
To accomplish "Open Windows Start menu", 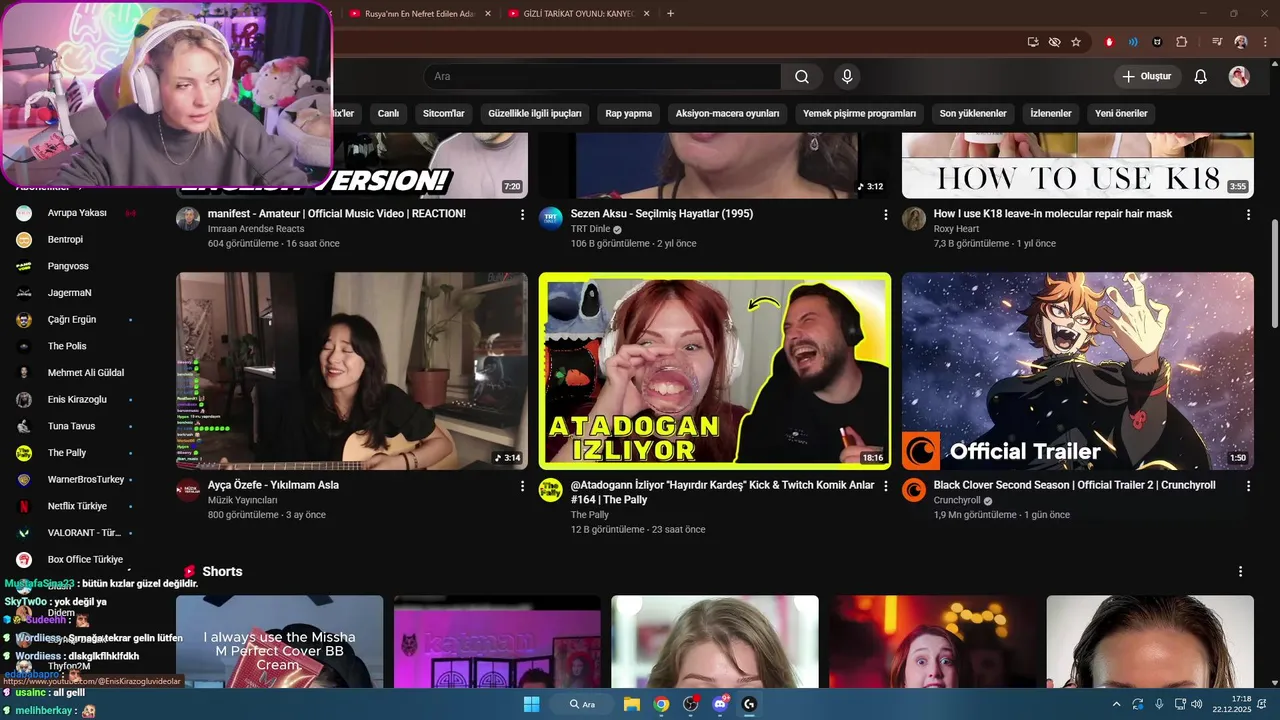I will [531, 704].
